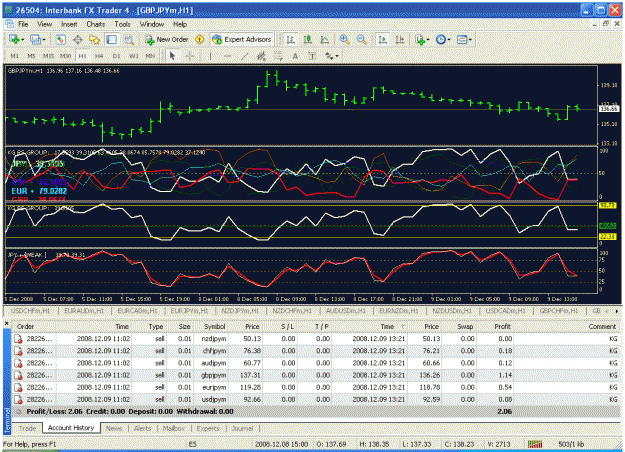Click the New Order button

point(167,39)
